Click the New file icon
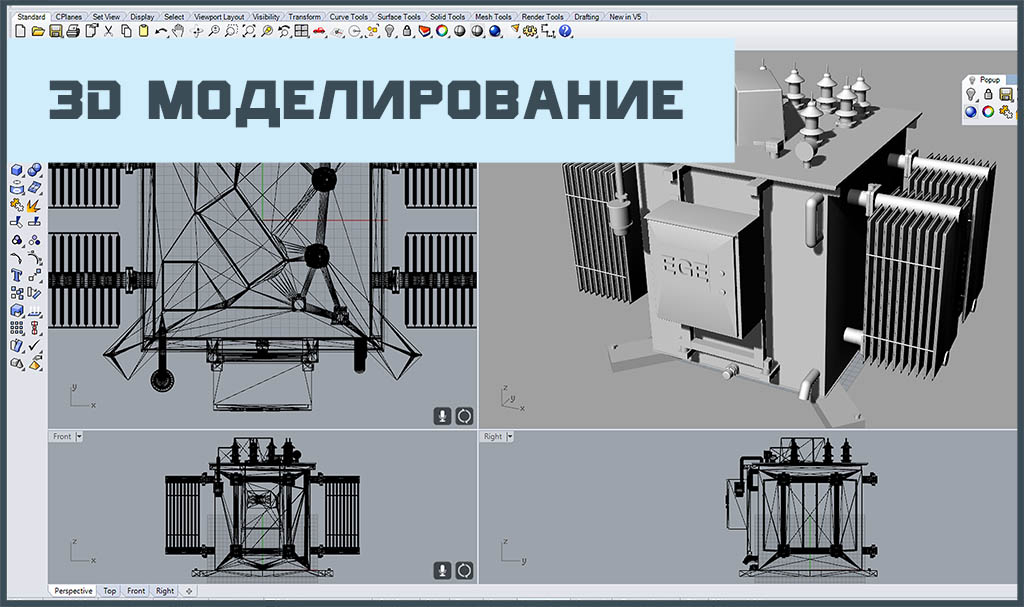This screenshot has width=1024, height=607. click(22, 32)
